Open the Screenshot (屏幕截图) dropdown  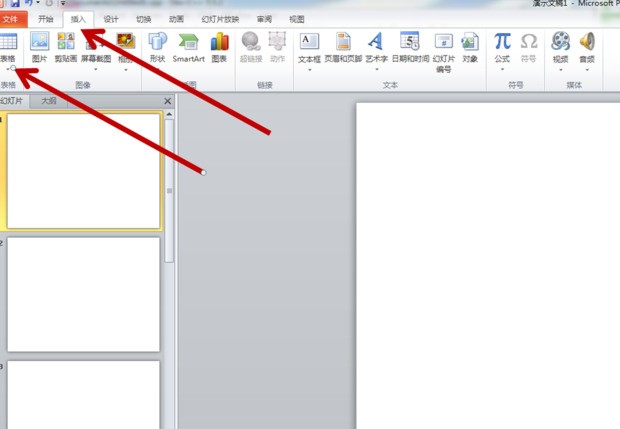pyautogui.click(x=96, y=46)
